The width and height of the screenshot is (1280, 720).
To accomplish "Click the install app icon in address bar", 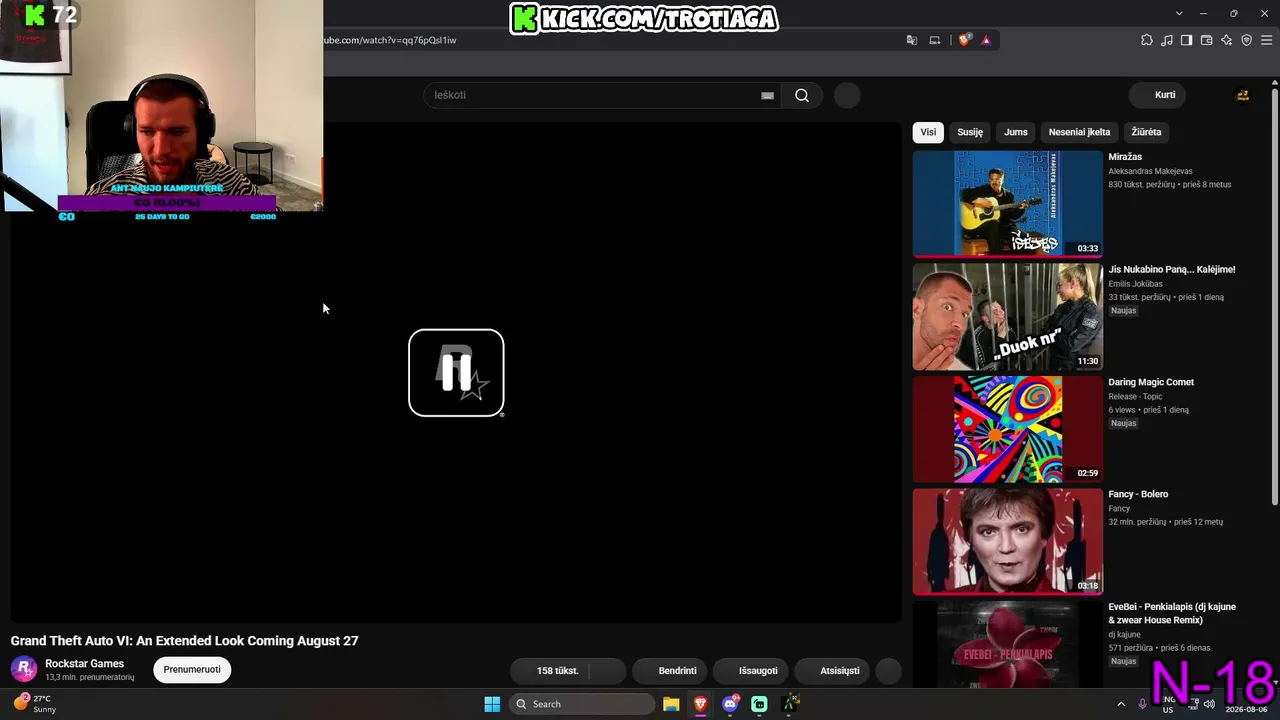I will [935, 40].
